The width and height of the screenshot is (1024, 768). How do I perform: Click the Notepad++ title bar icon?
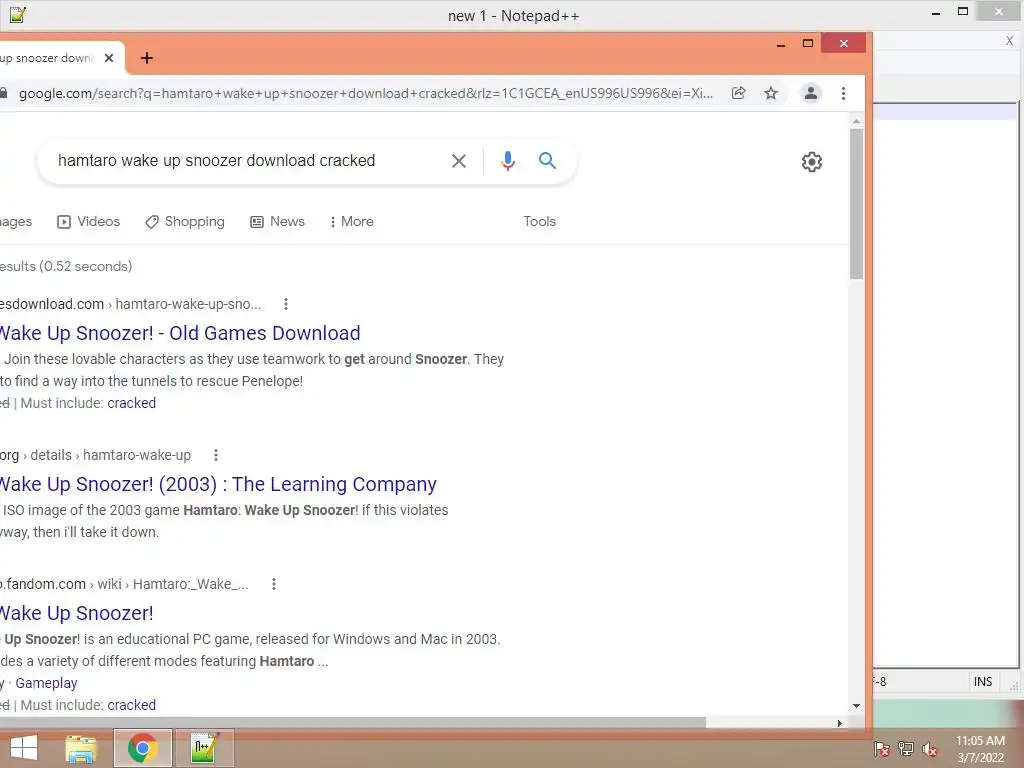pyautogui.click(x=18, y=14)
